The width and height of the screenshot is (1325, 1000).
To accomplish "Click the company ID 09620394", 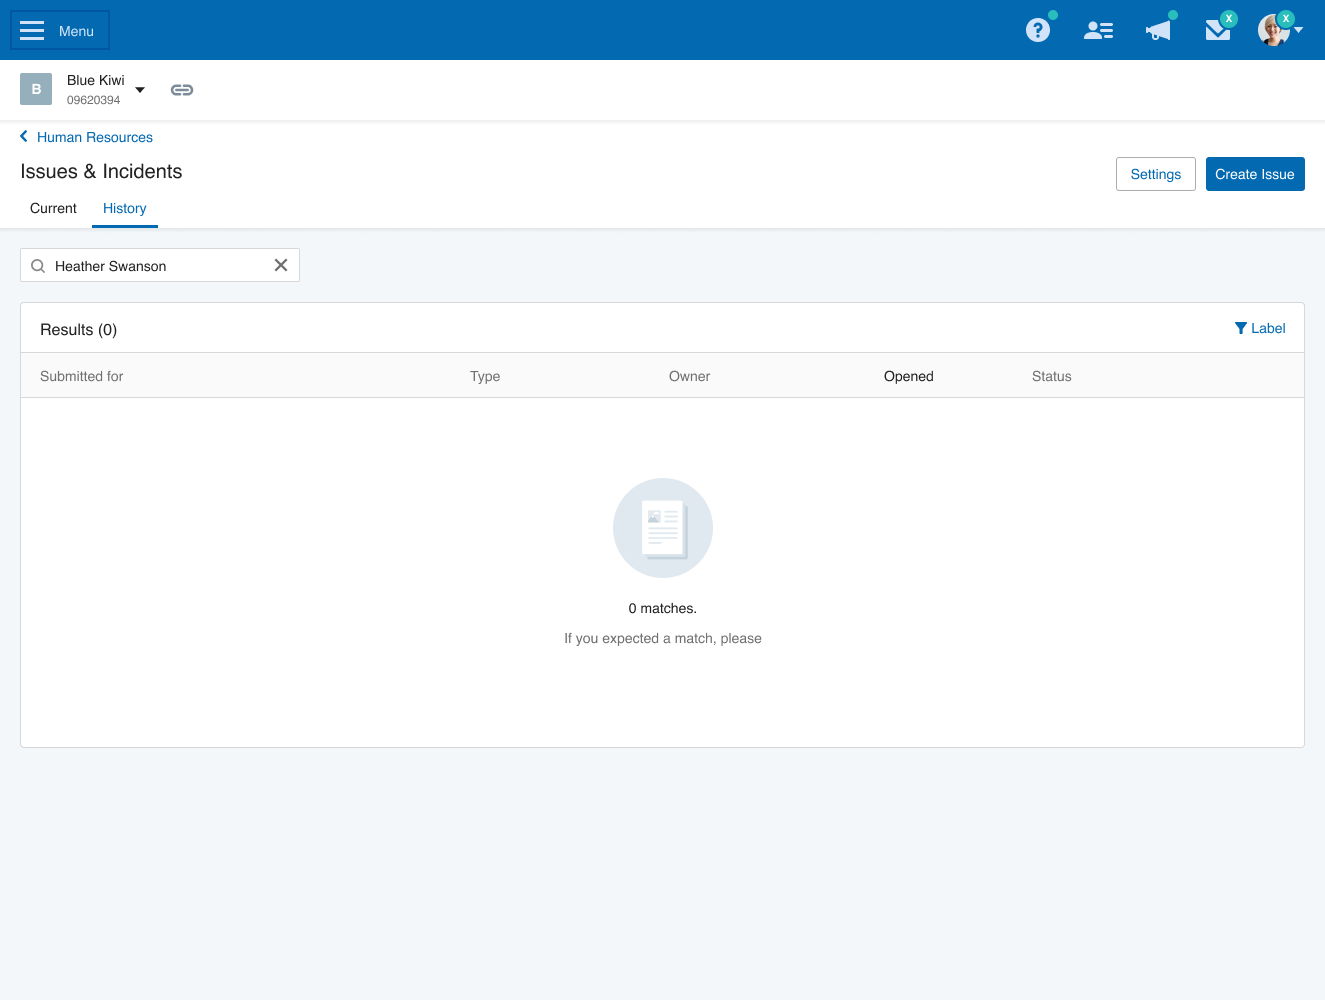I will [x=94, y=100].
